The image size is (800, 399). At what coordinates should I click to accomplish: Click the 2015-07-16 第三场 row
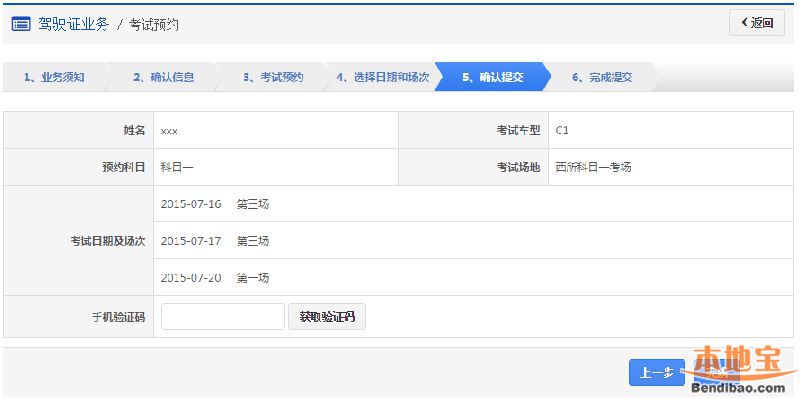(473, 204)
